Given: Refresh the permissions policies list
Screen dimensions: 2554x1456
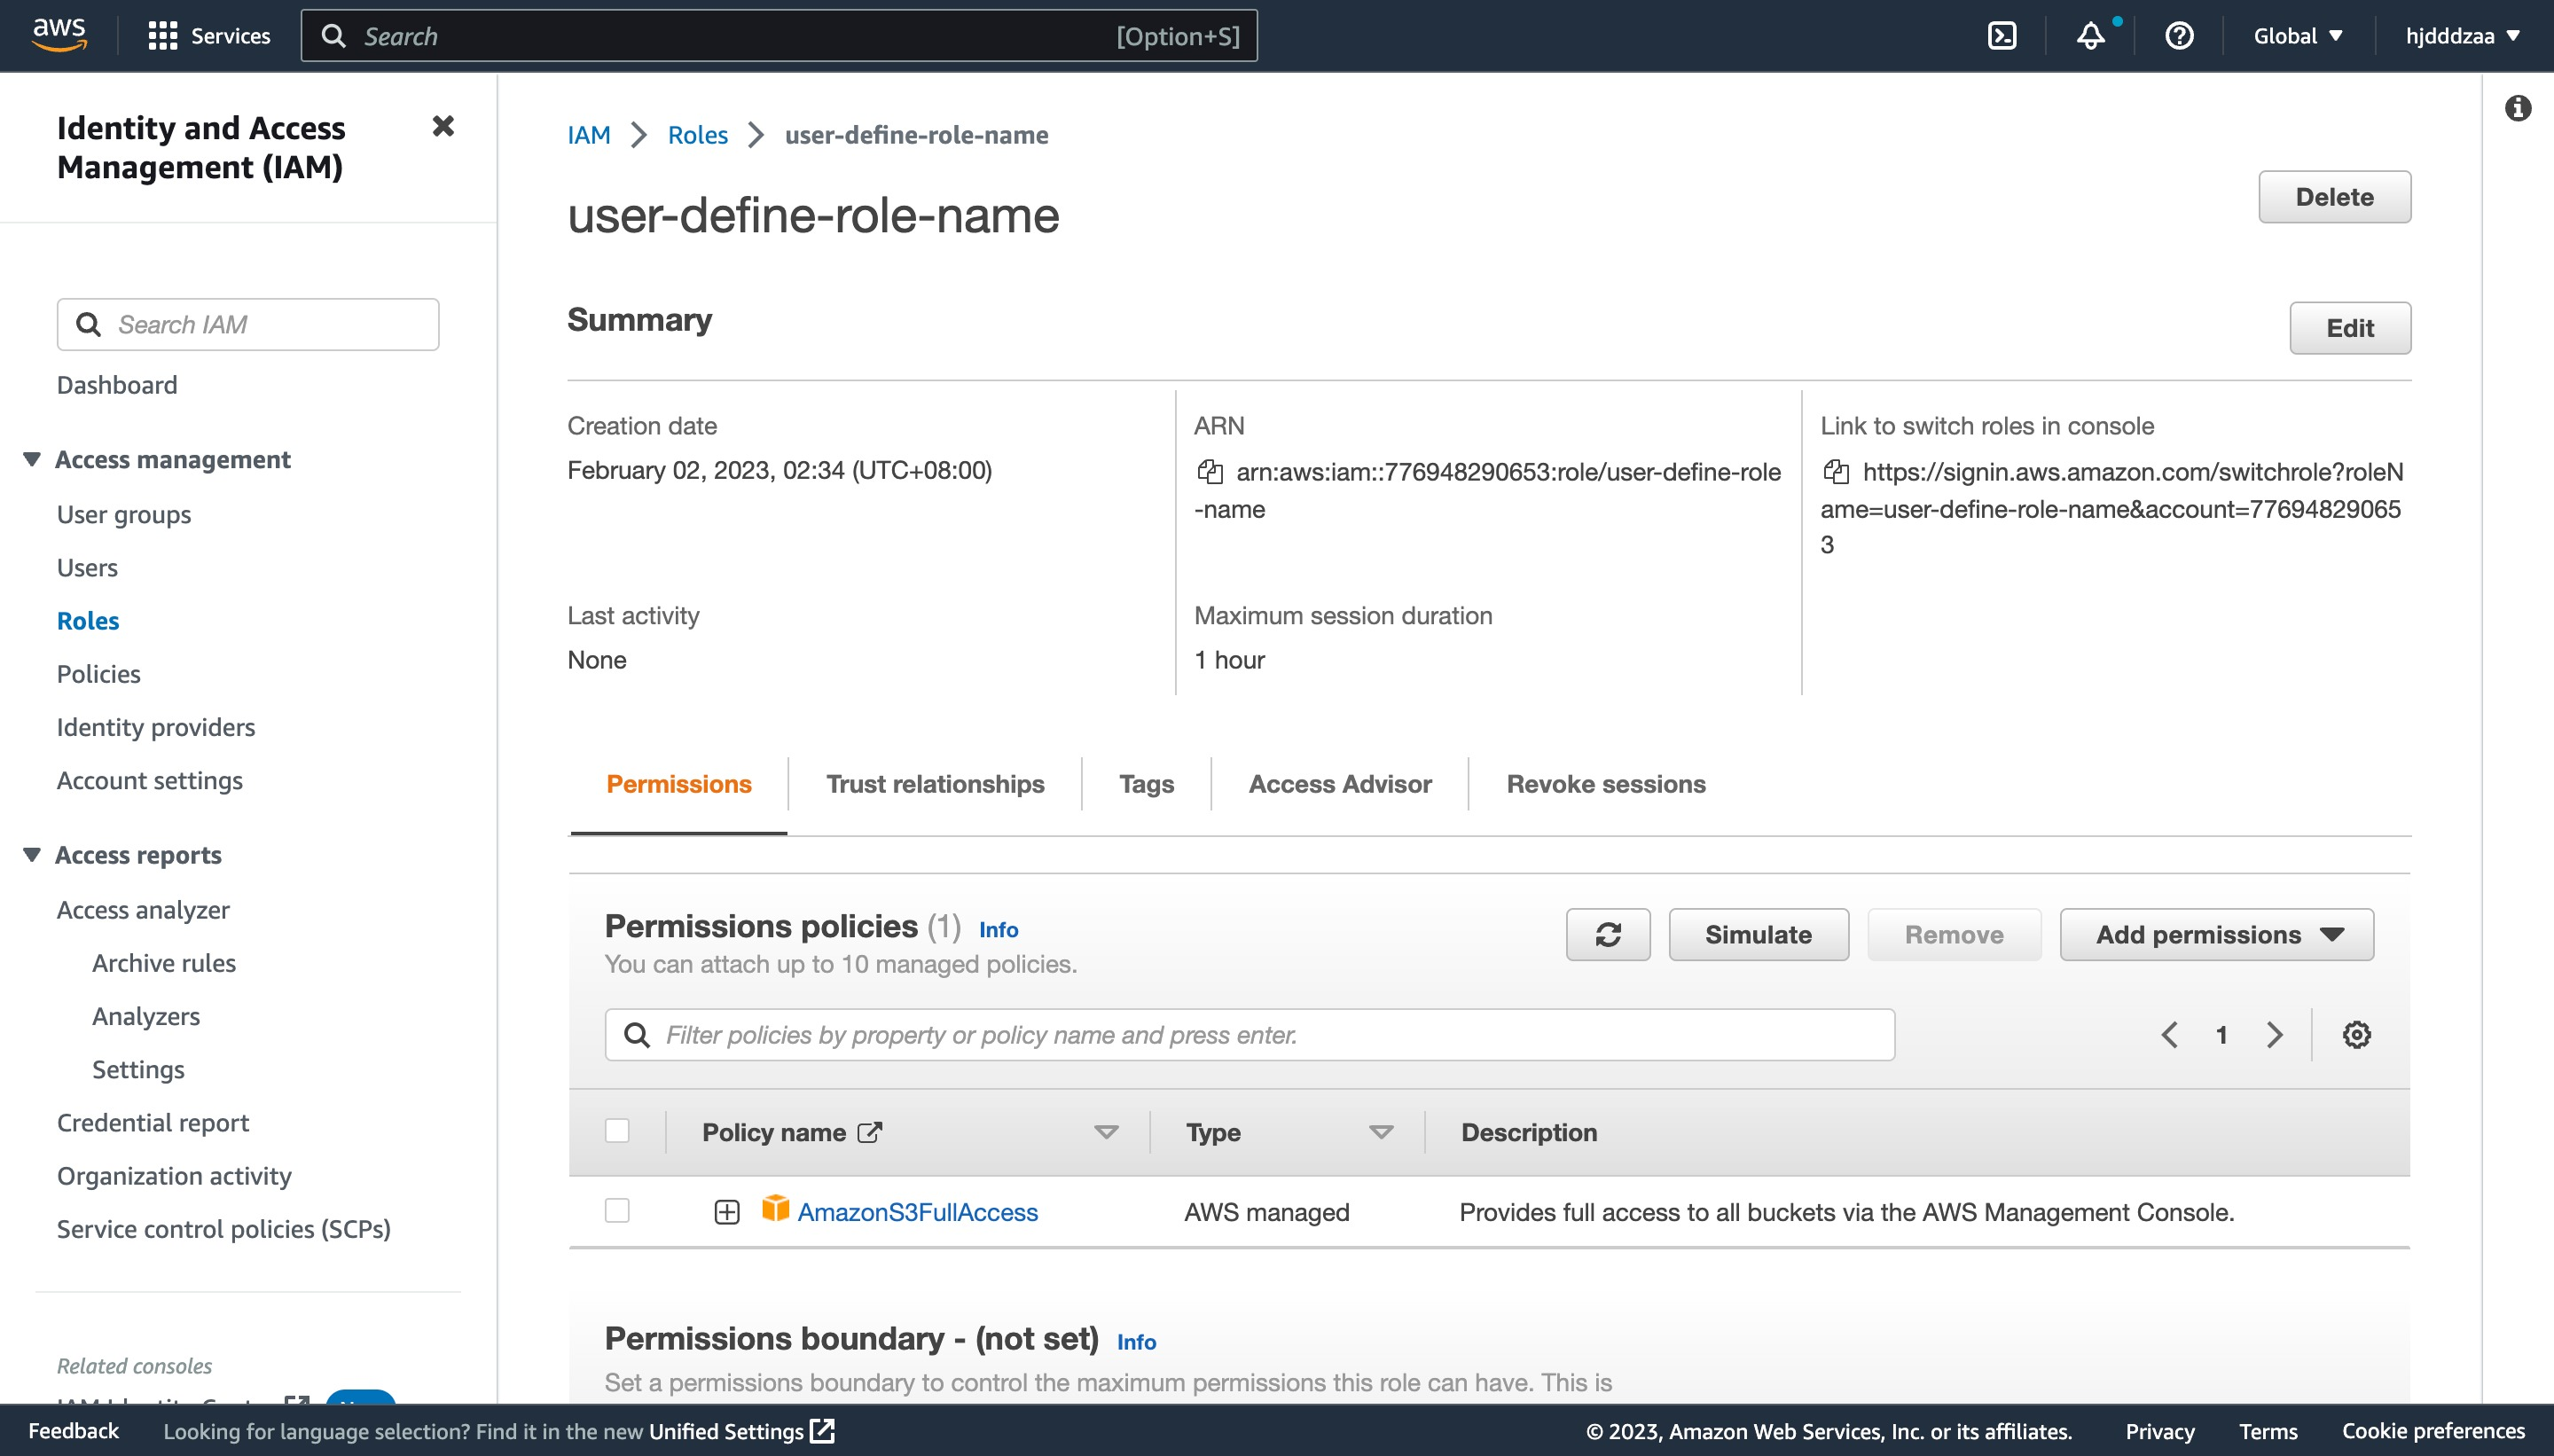Looking at the screenshot, I should pos(1607,935).
